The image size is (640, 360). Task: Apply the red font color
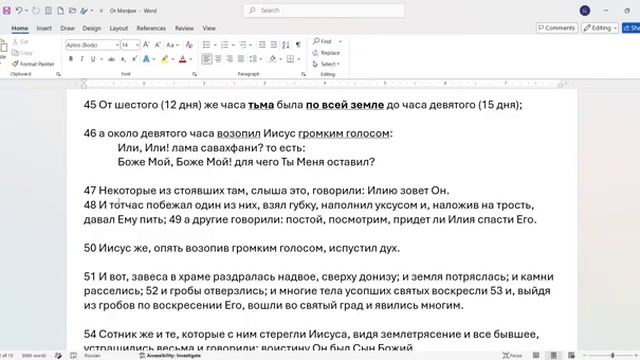point(182,59)
